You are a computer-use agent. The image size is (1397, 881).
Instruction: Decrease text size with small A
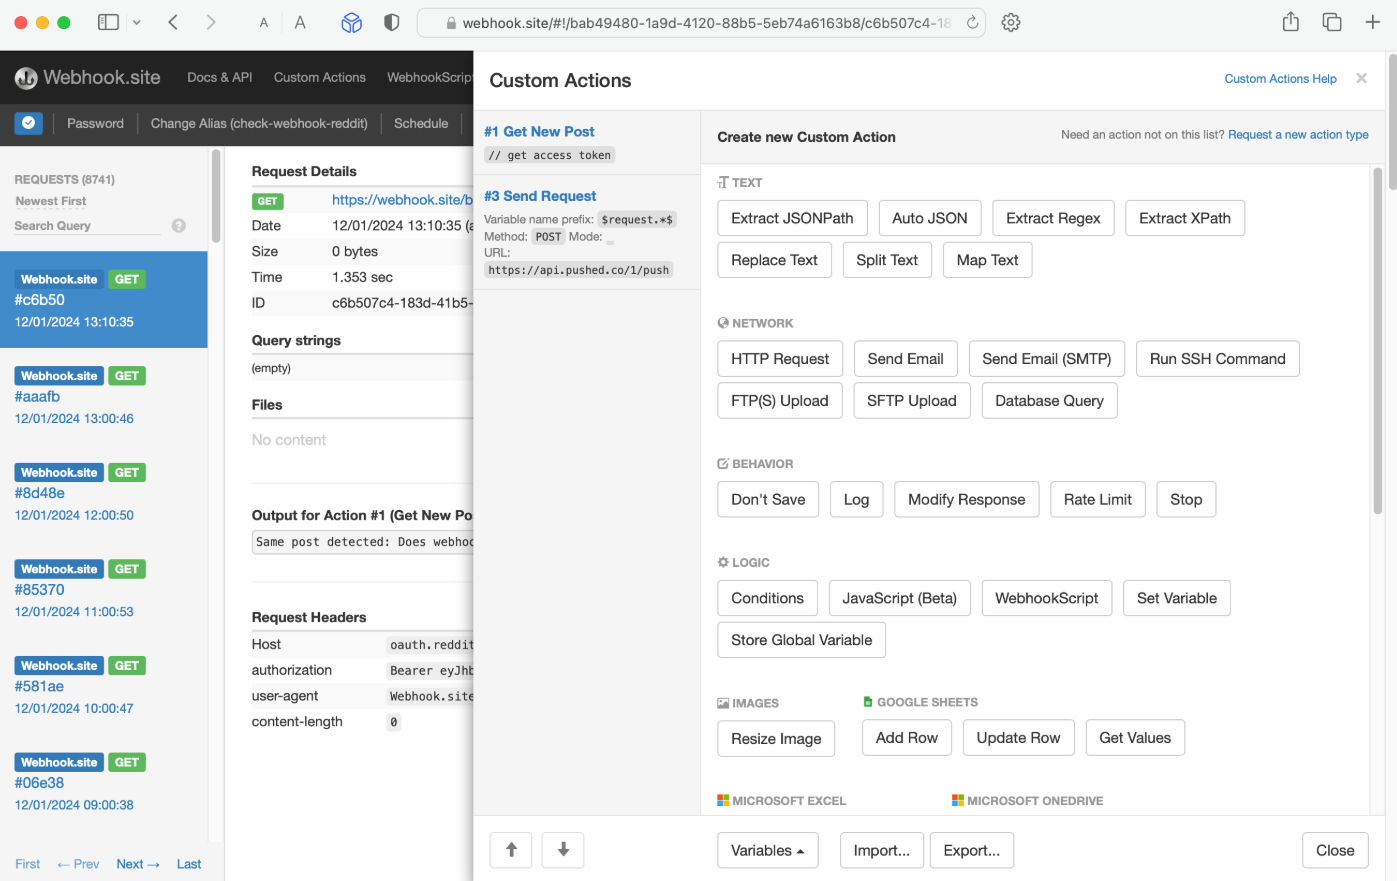[x=264, y=23]
